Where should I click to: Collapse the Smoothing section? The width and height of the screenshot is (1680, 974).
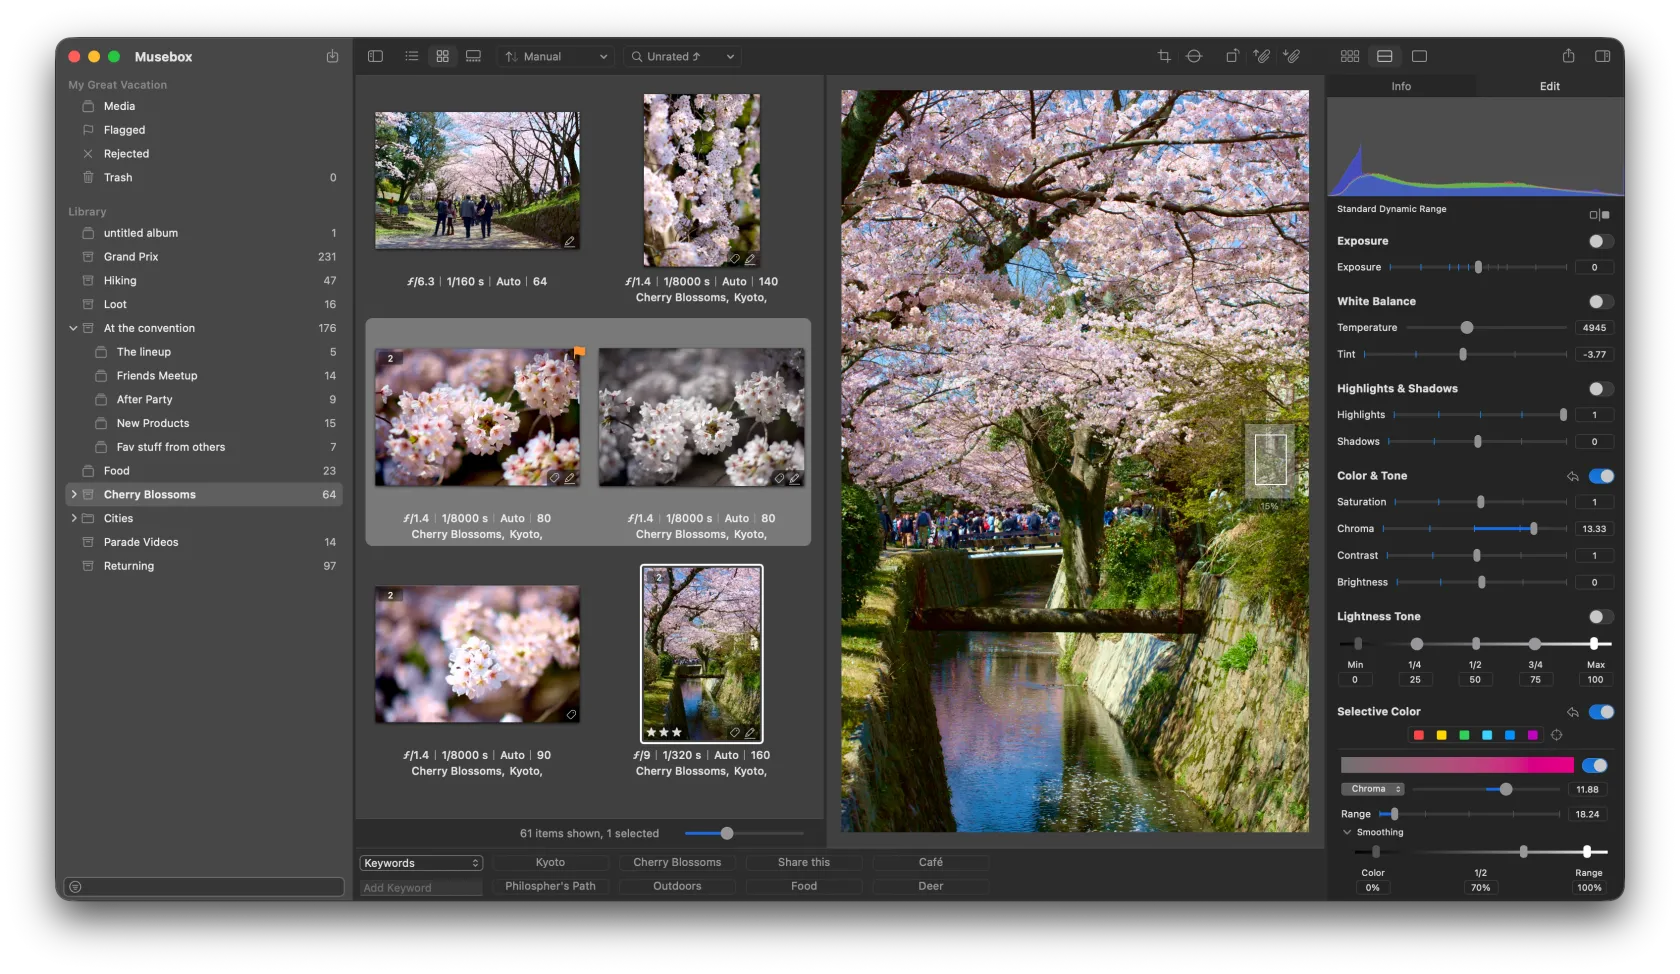point(1347,832)
